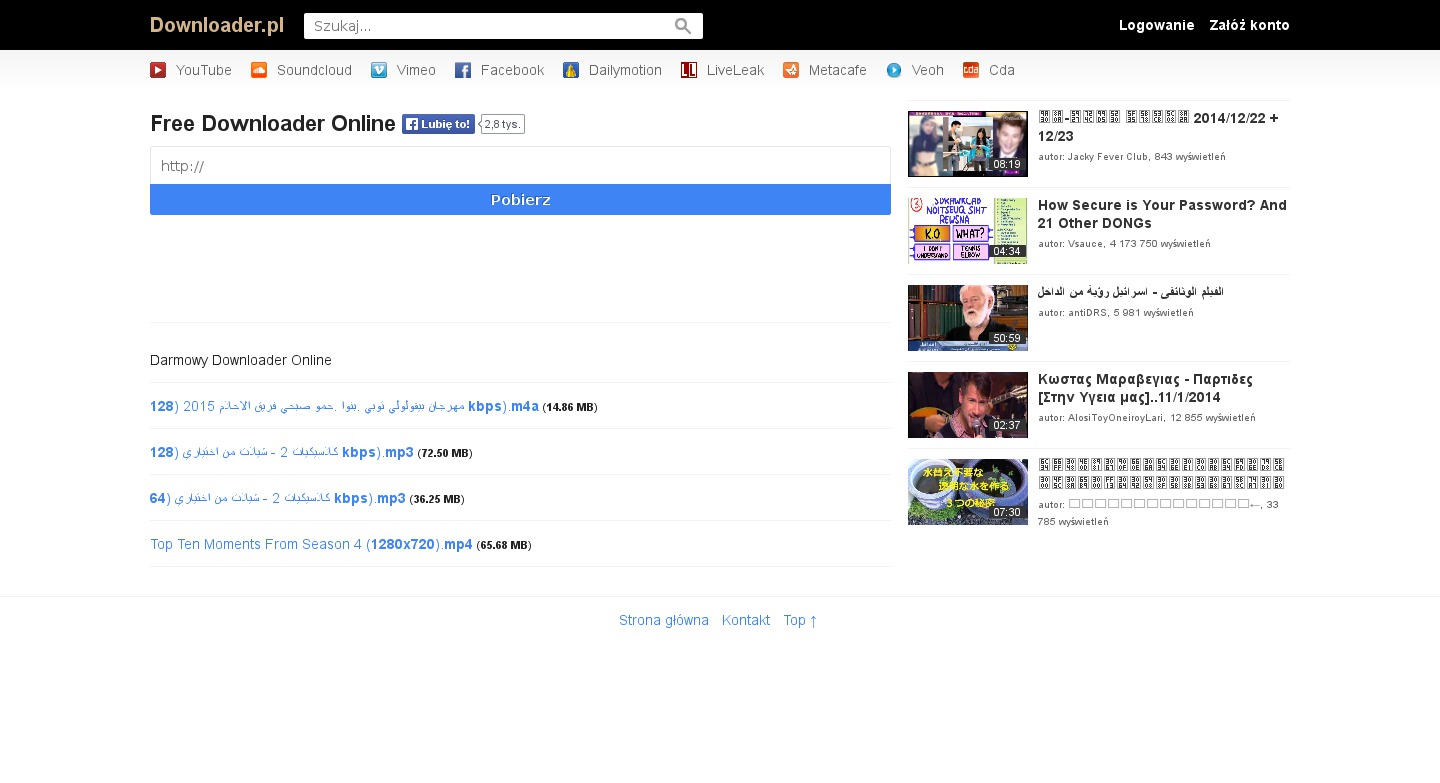
Task: Go to the Downloader.pl home logo
Action: point(217,25)
